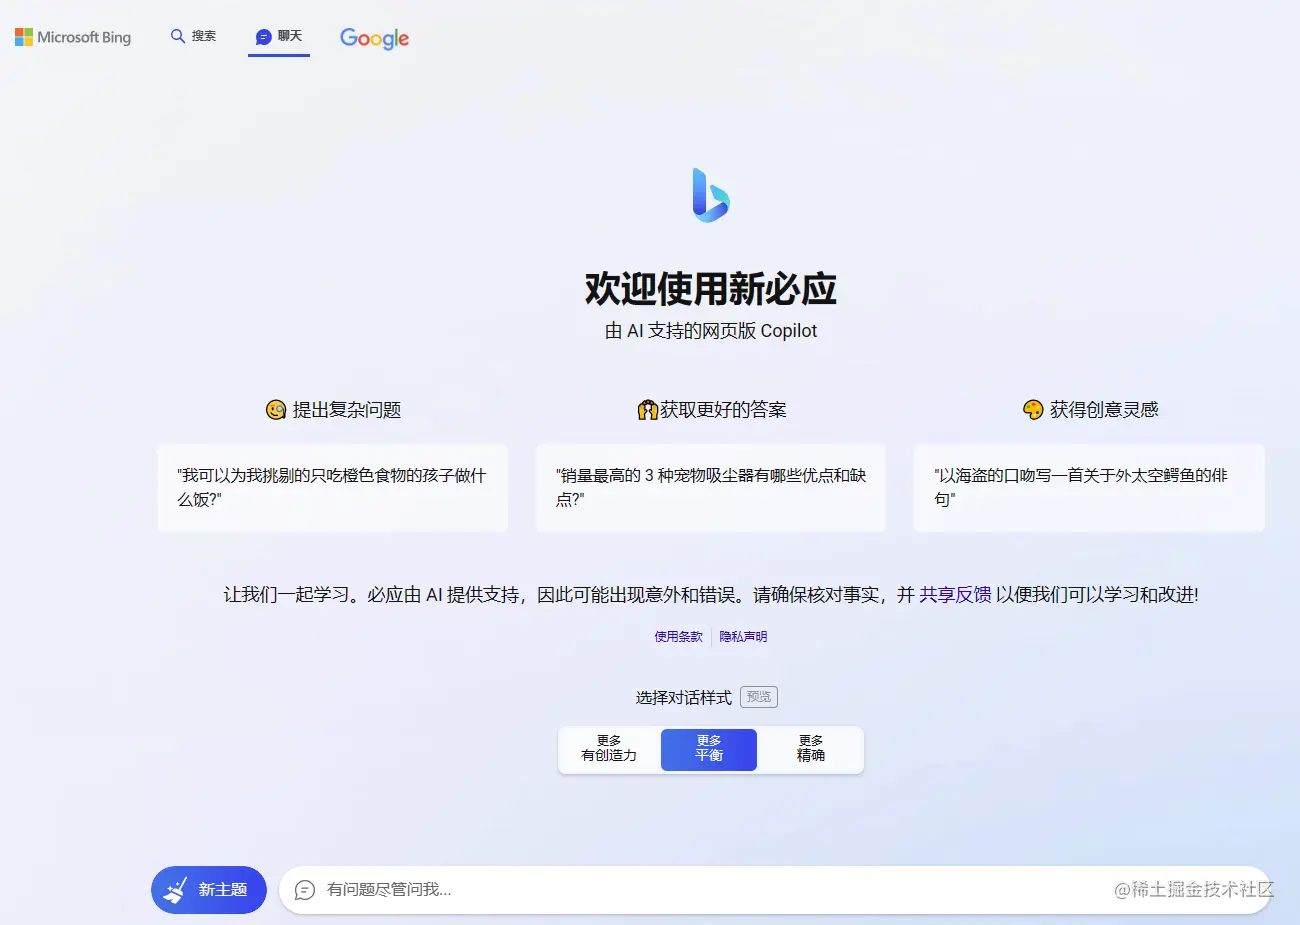Open Google via the Google logo
Image resolution: width=1300 pixels, height=925 pixels.
tap(374, 38)
